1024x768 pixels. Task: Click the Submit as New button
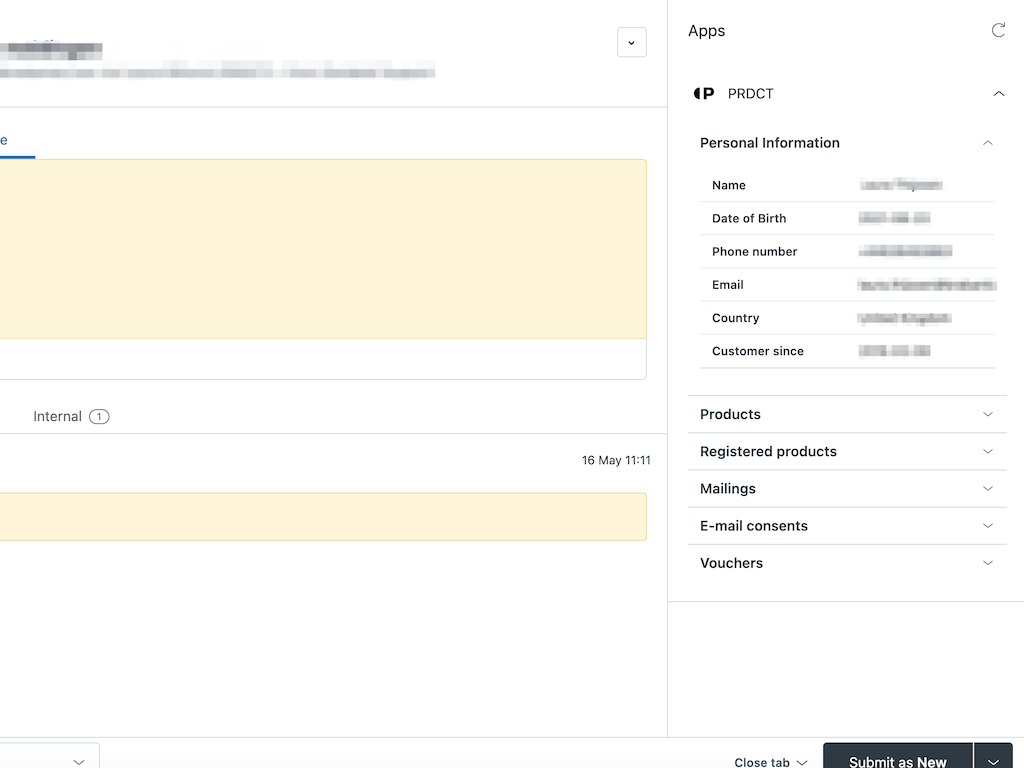pyautogui.click(x=897, y=759)
